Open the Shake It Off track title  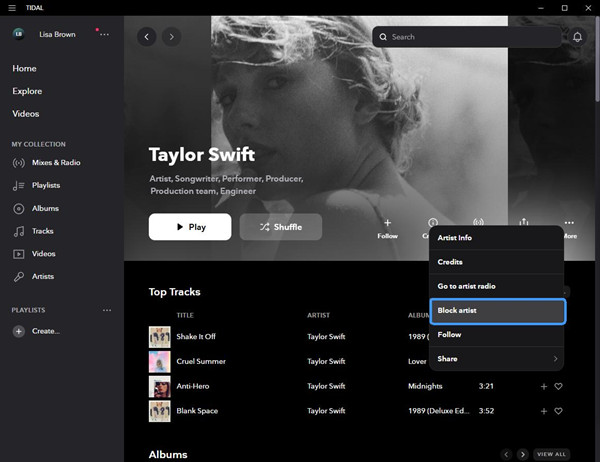196,336
